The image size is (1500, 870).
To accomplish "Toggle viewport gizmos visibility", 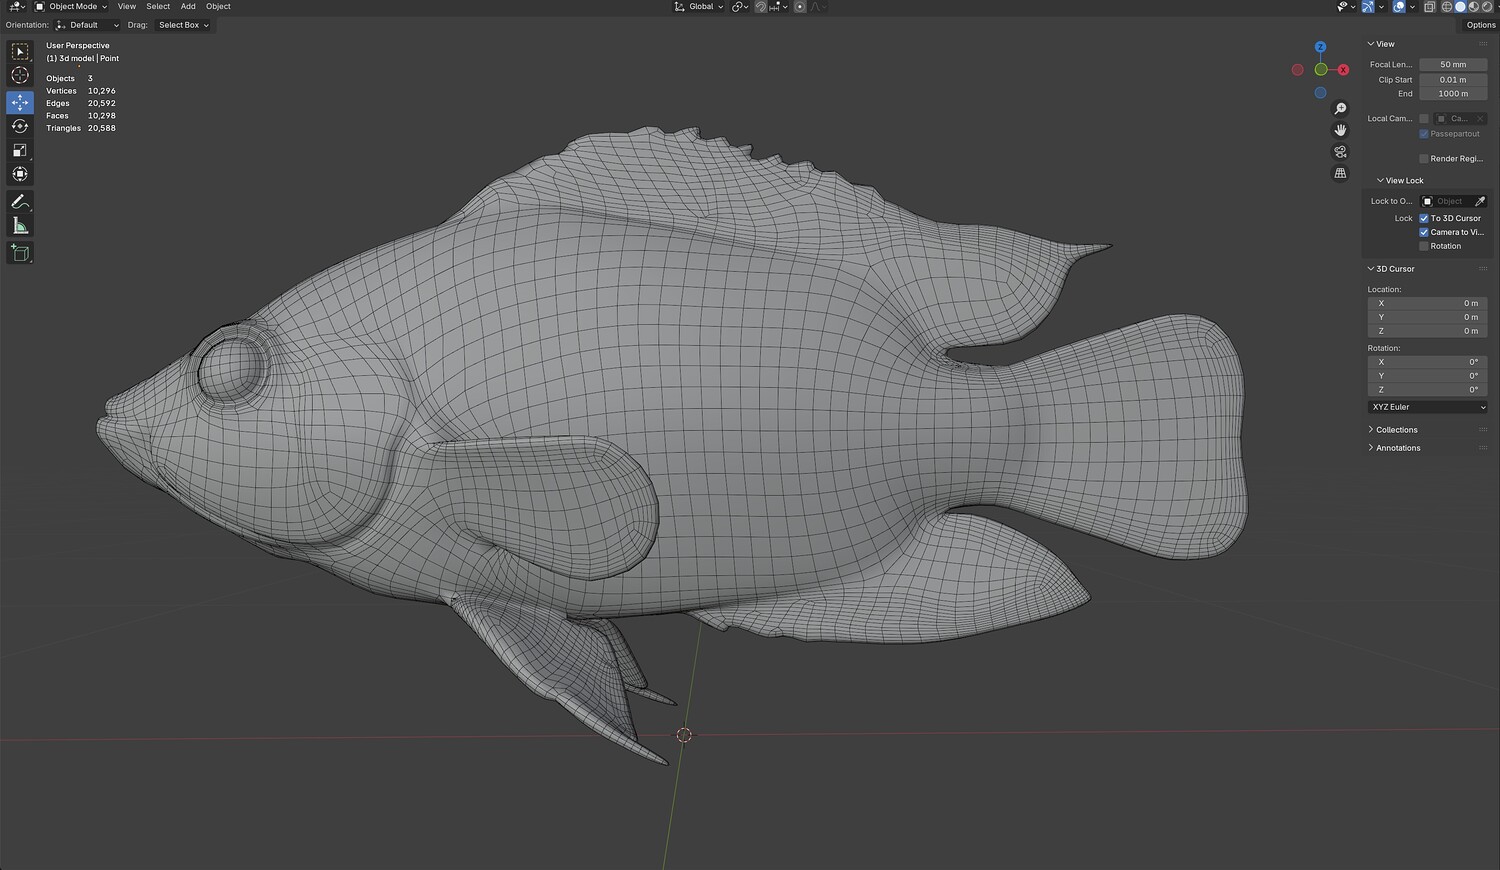I will click(1368, 7).
